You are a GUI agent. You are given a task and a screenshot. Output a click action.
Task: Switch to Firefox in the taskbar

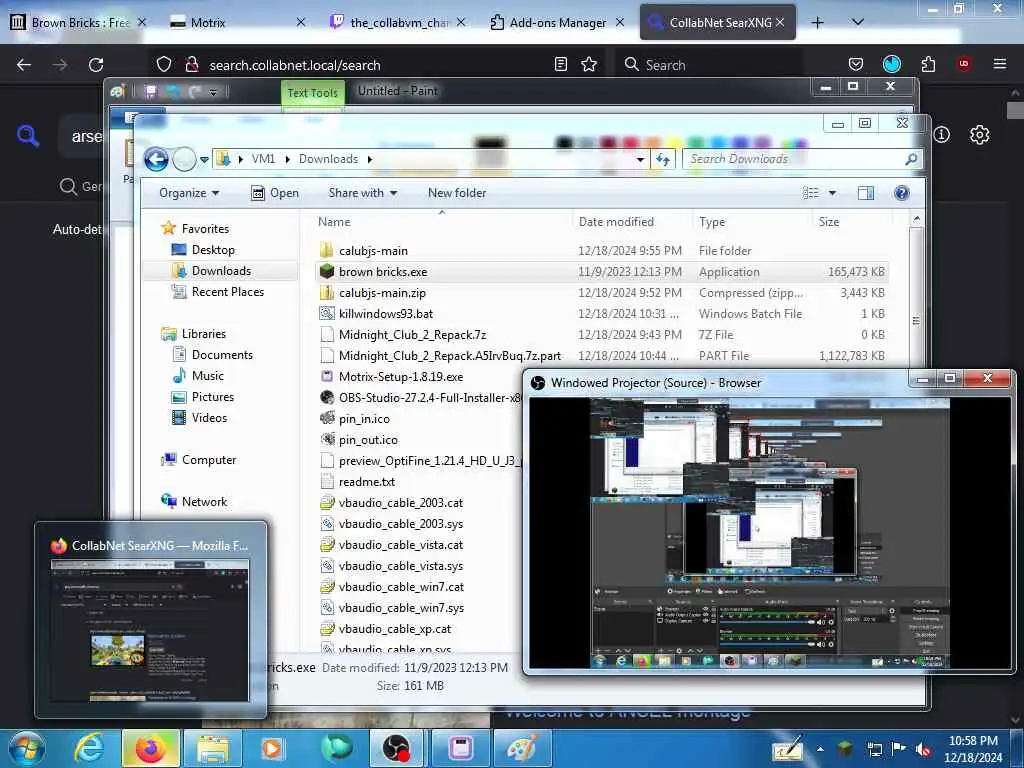pyautogui.click(x=150, y=748)
